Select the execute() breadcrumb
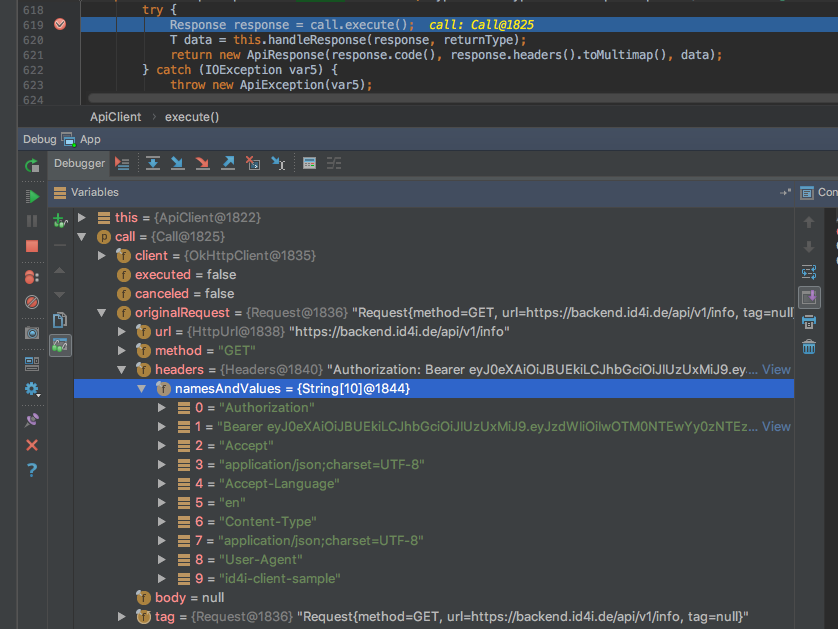Viewport: 838px width, 629px height. (x=192, y=117)
